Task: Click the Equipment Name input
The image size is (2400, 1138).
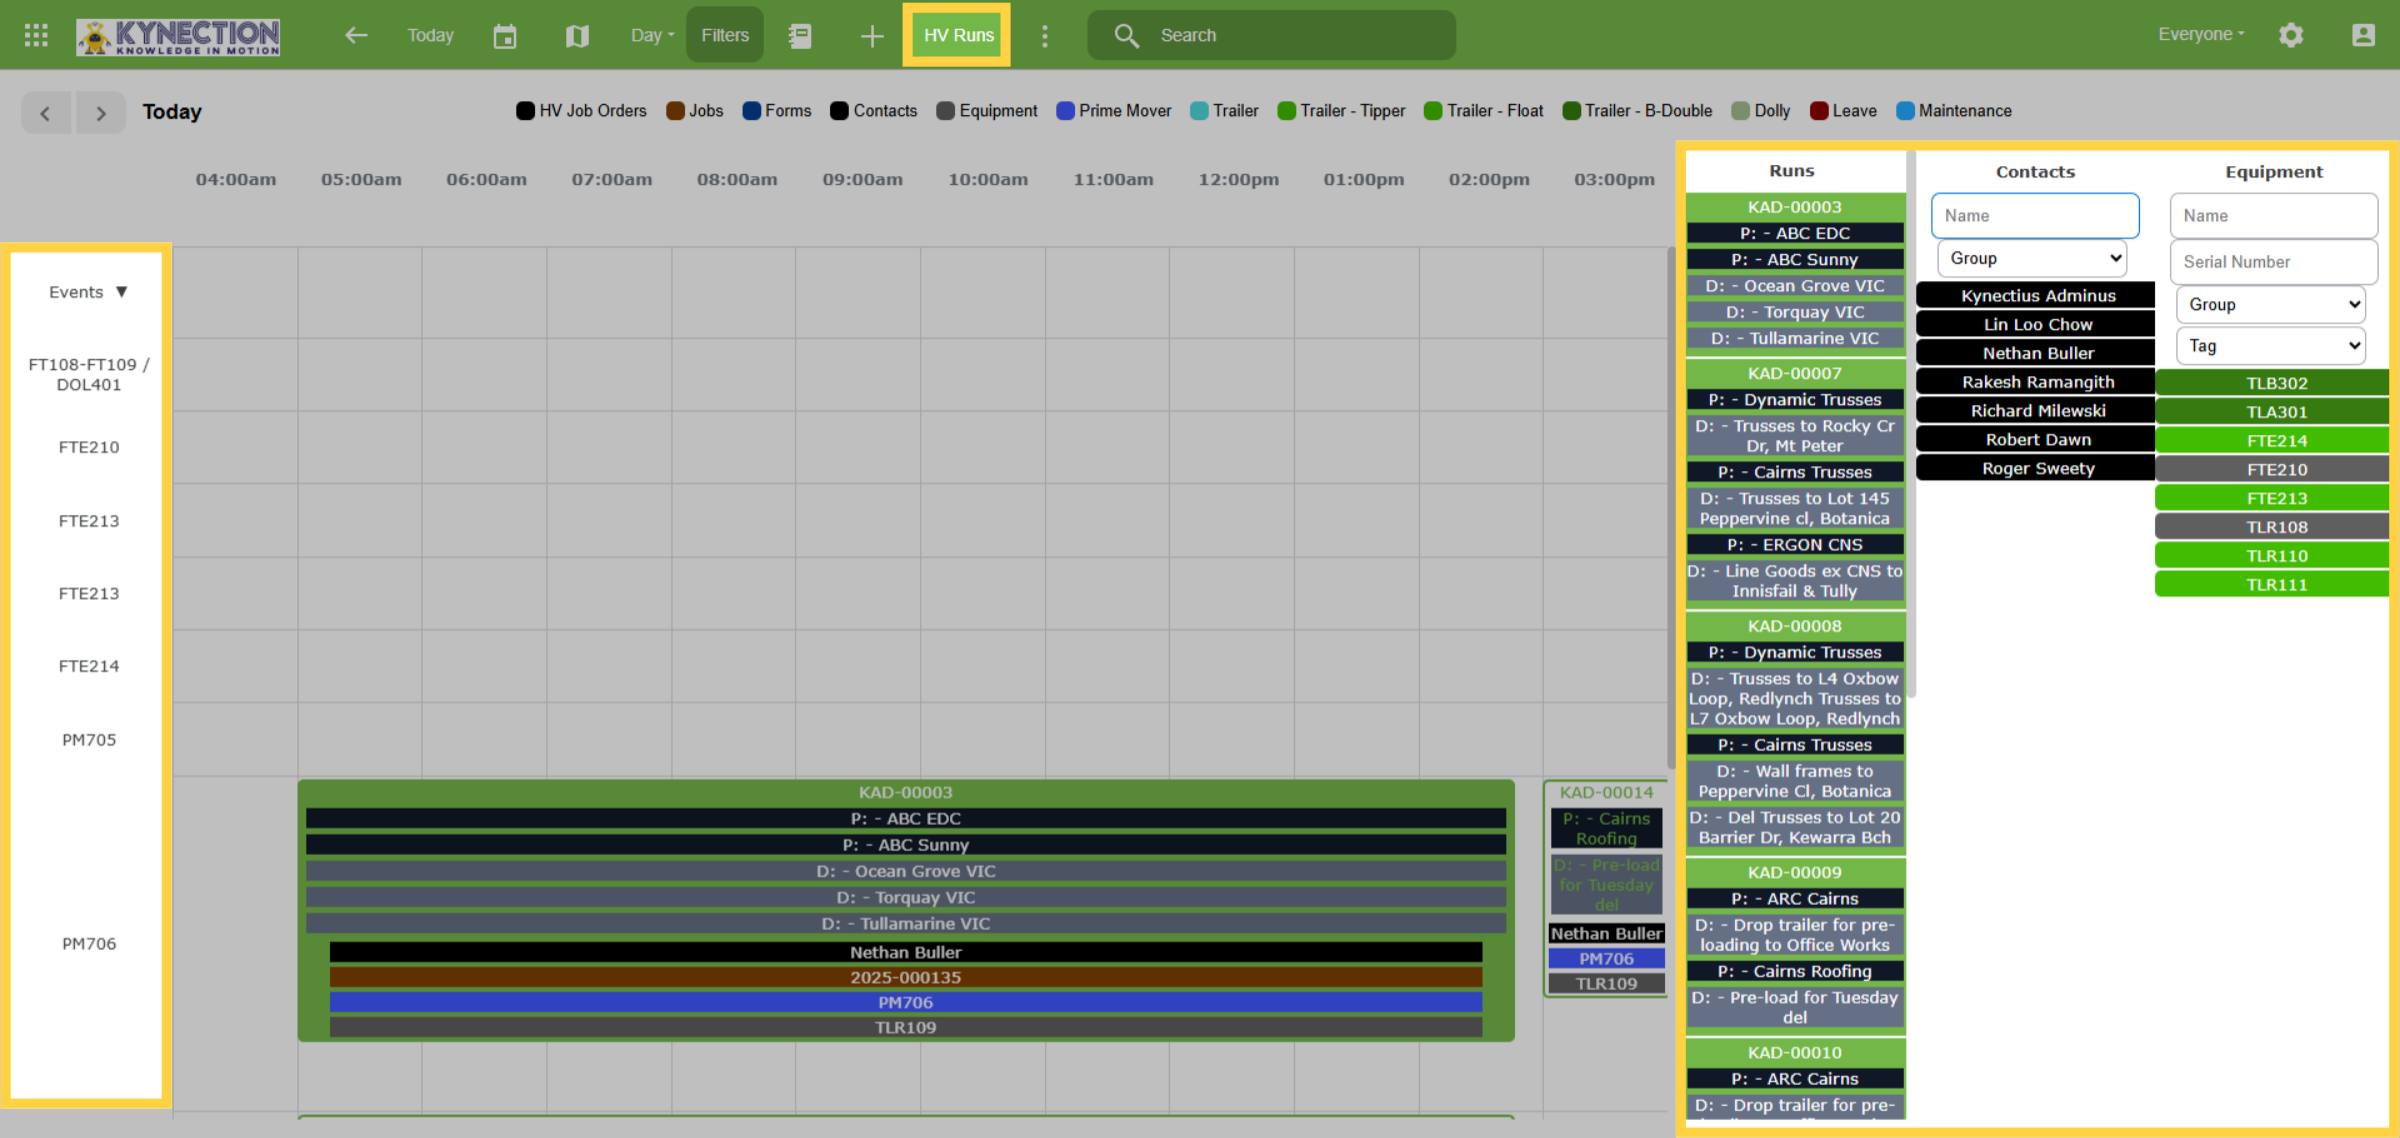Action: tap(2273, 216)
